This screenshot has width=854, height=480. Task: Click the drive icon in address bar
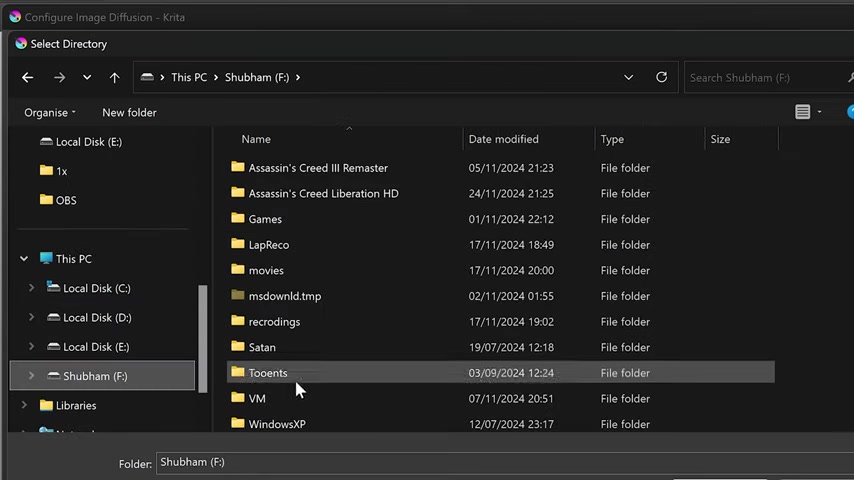[147, 77]
